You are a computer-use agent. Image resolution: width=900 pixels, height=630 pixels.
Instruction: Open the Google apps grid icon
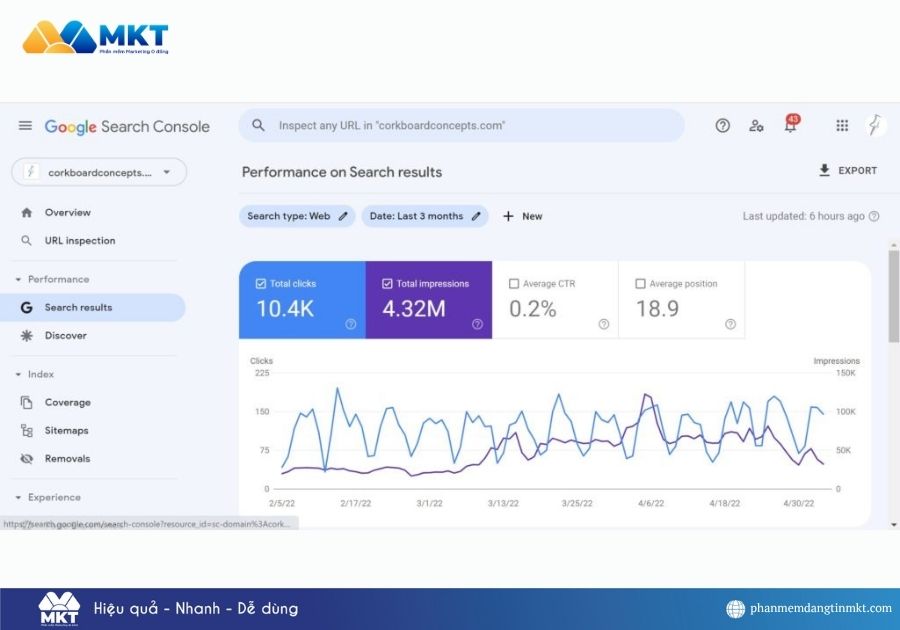point(842,125)
